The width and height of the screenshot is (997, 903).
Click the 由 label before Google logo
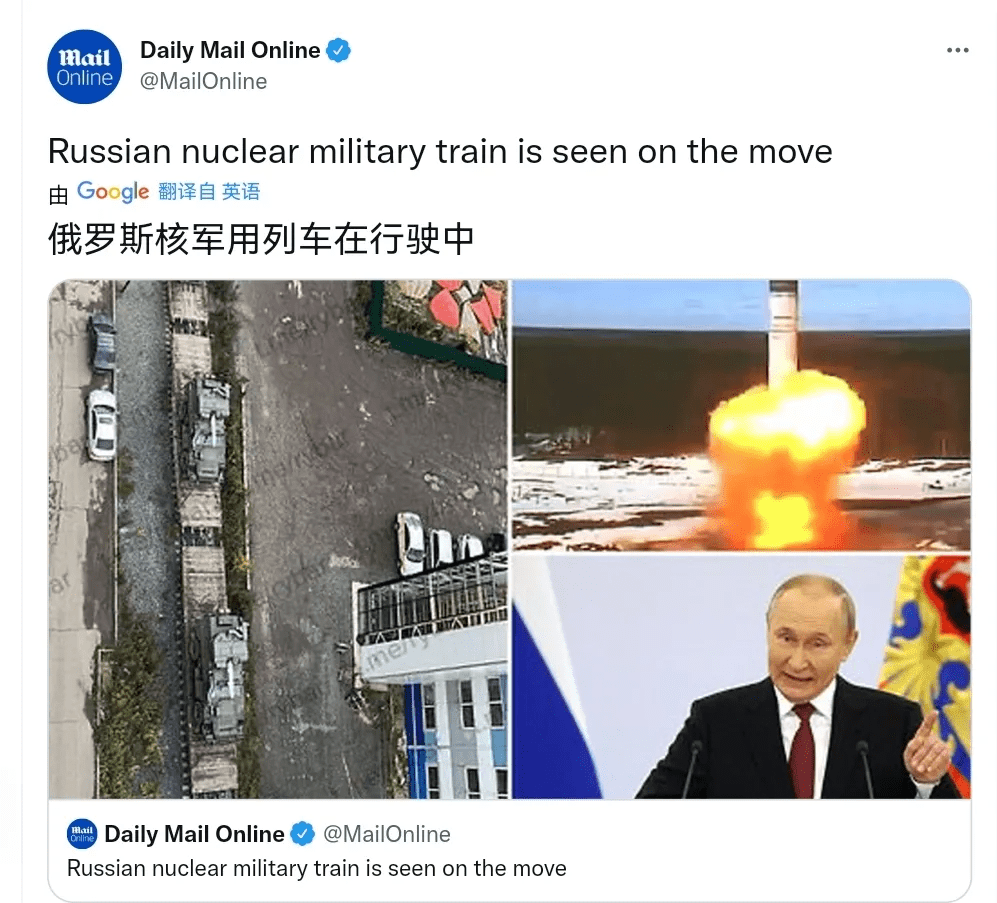58,195
